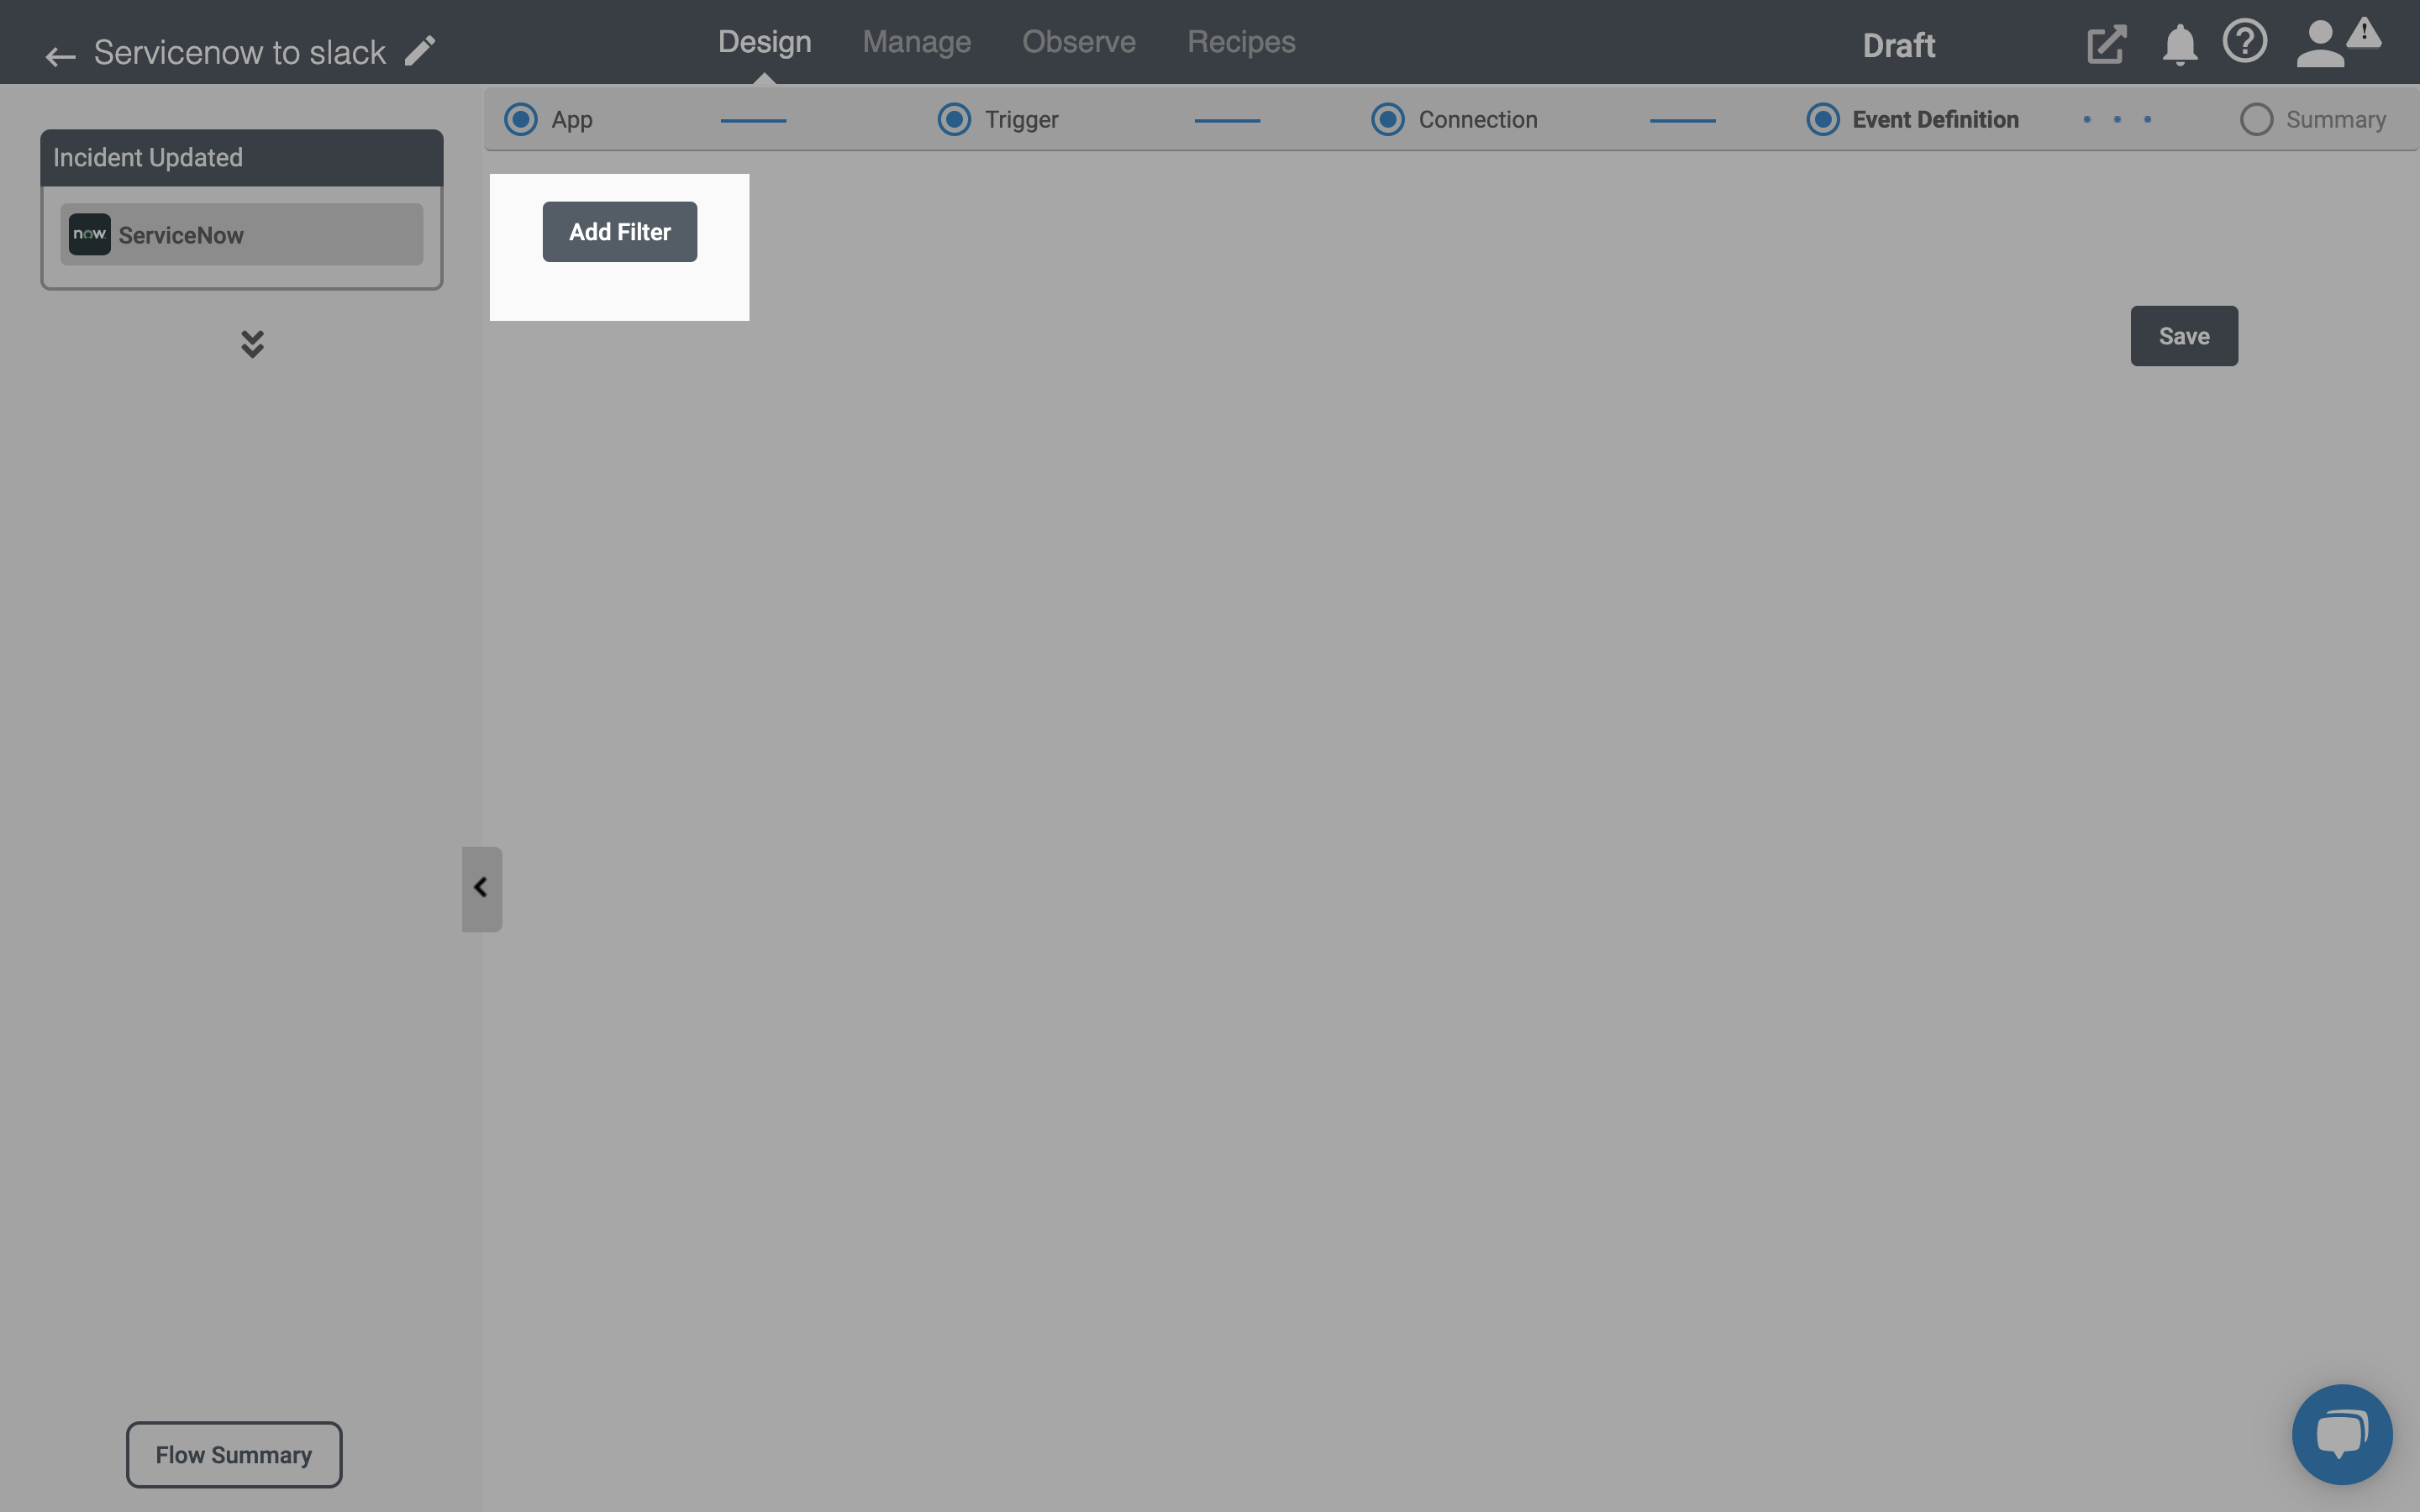Open the help question mark icon
This screenshot has height=1512, width=2420.
pos(2245,42)
